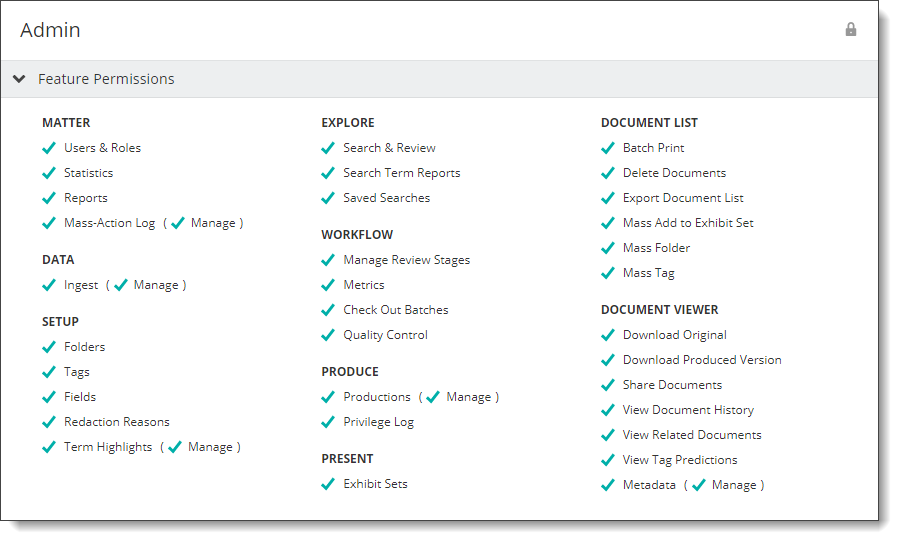Click the Search & Review checkmark icon
This screenshot has width=899, height=541.
click(x=328, y=148)
